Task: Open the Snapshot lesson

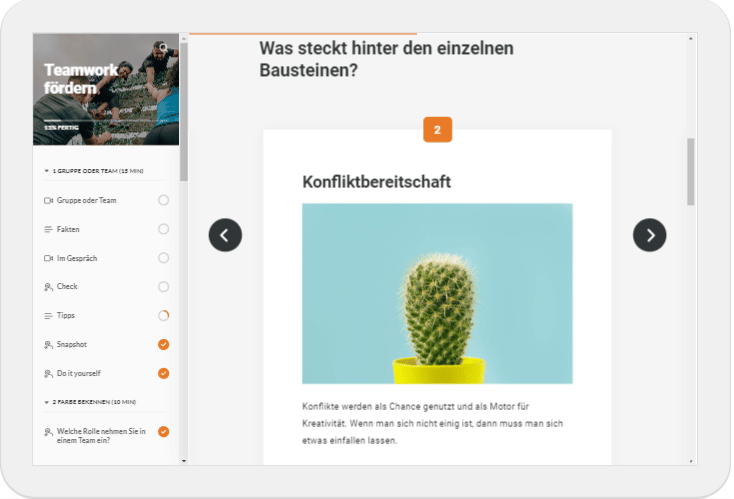Action: click(72, 345)
